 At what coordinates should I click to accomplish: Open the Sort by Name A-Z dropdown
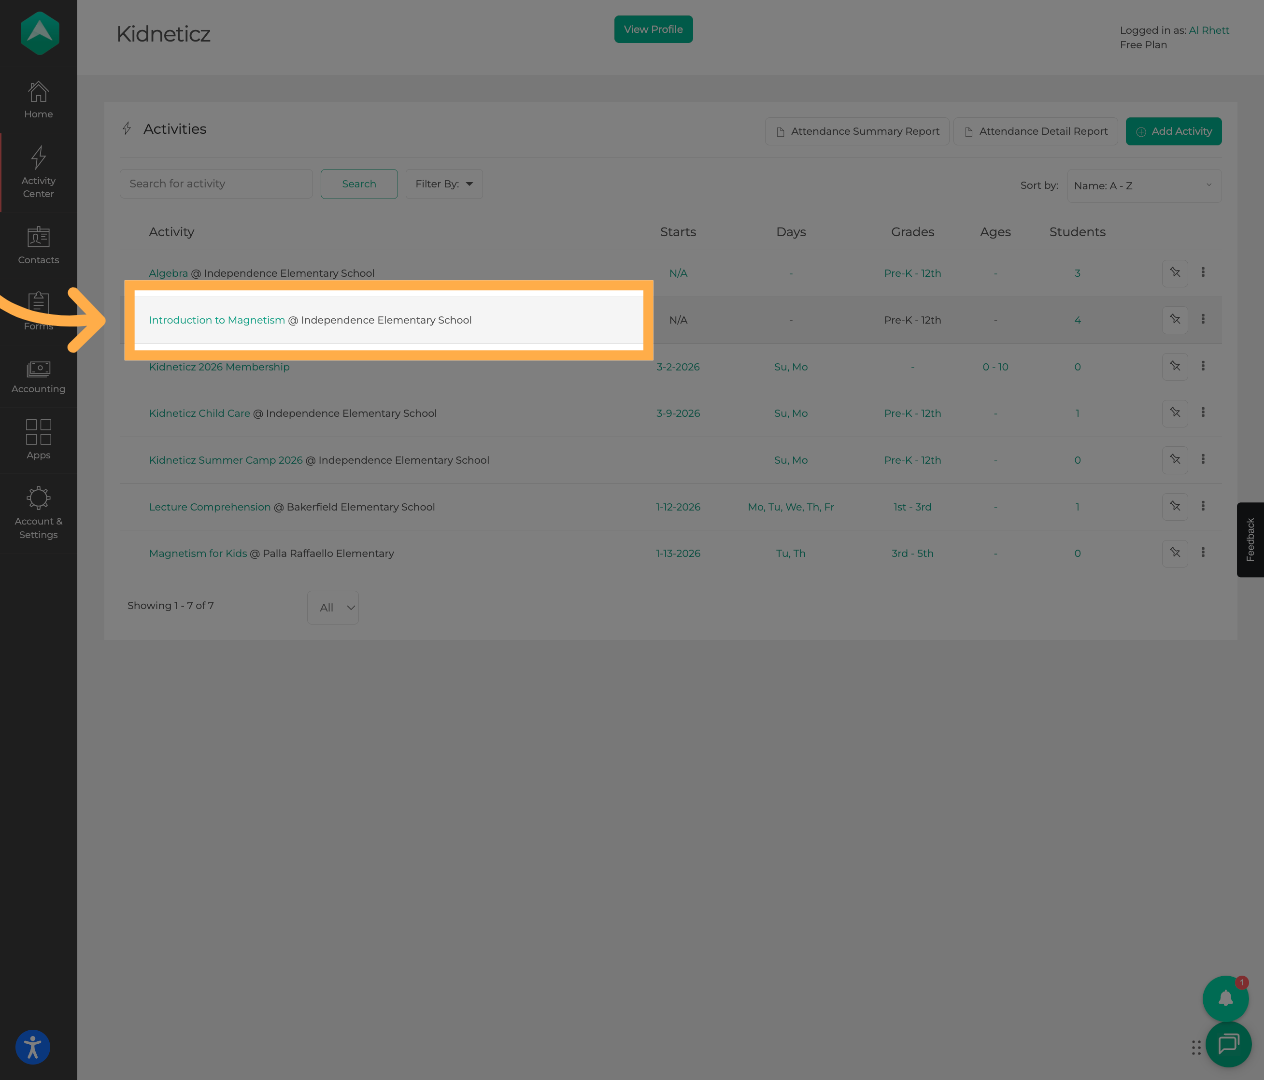1143,186
